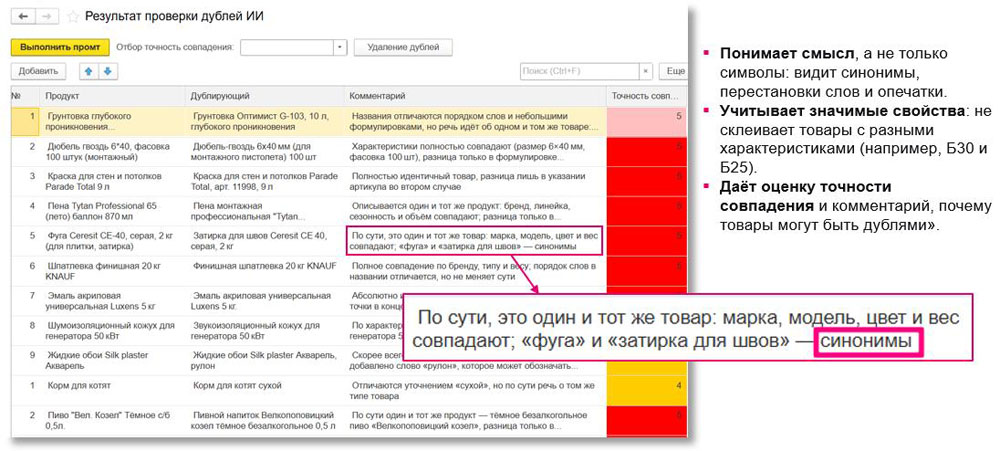Screen dimensions: 1000x451
Task: Move the selected row down with the blue arrow
Action: tap(108, 71)
